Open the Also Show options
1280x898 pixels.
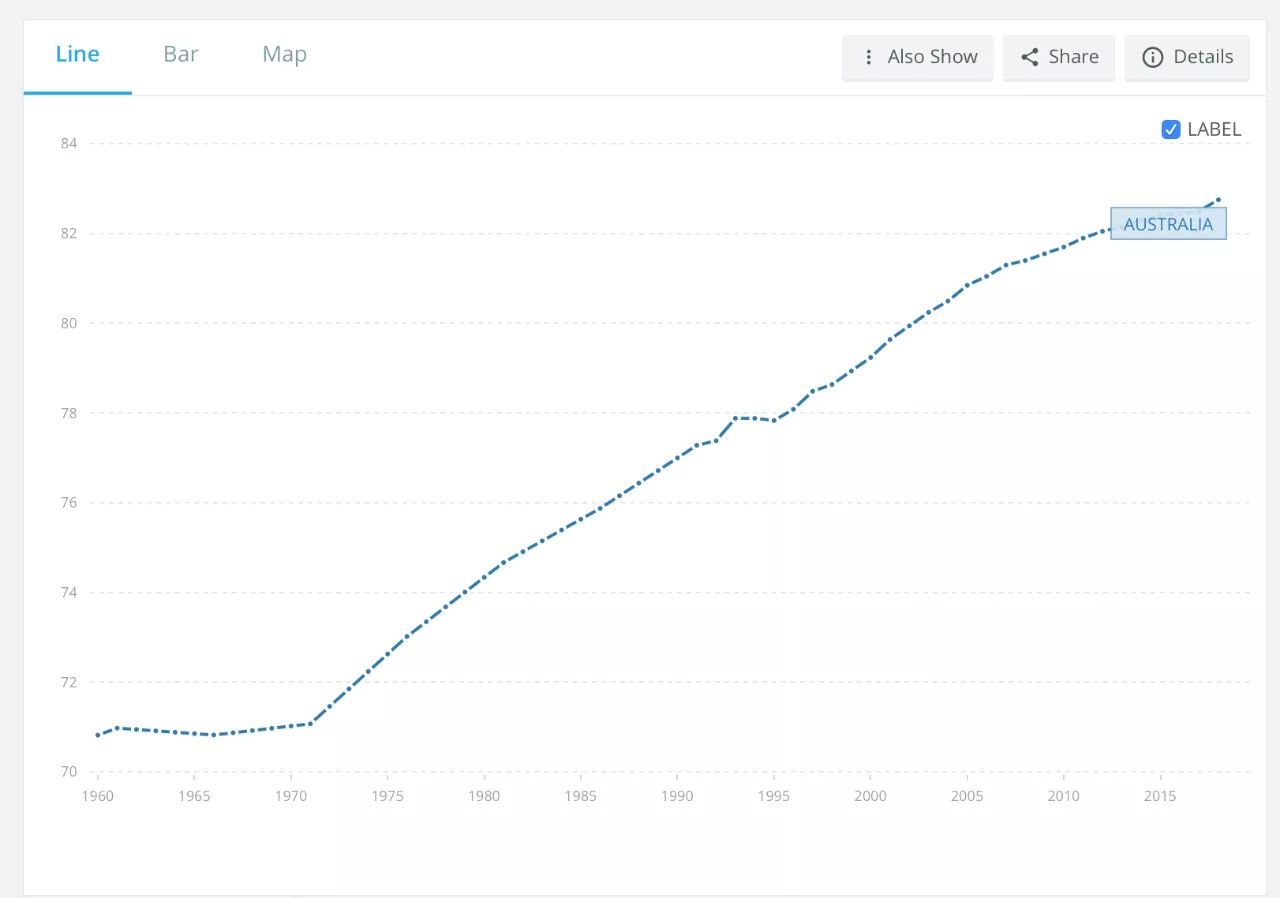[x=918, y=57]
